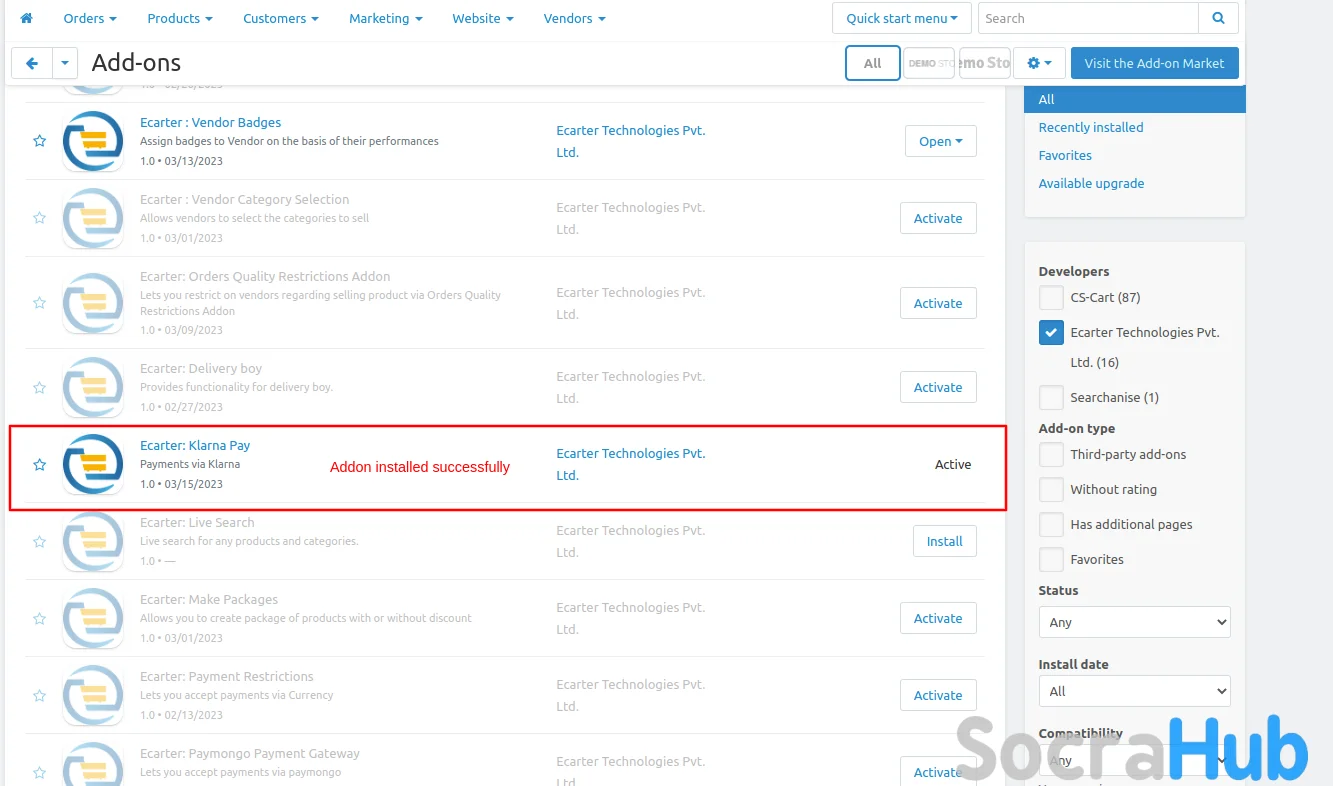Click the Ecarter: Delivery boy add-on logo

[93, 387]
